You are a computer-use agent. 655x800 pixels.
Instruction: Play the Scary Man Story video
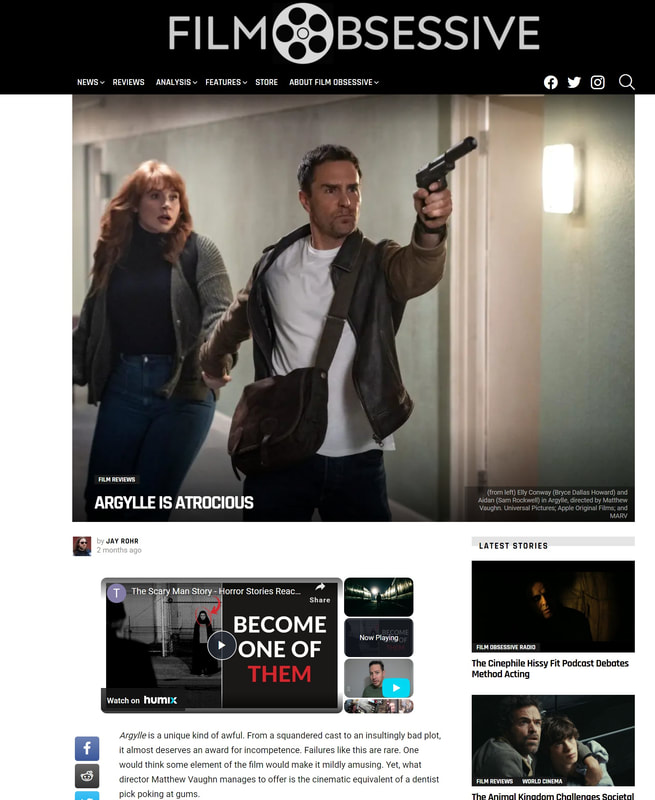[221, 645]
